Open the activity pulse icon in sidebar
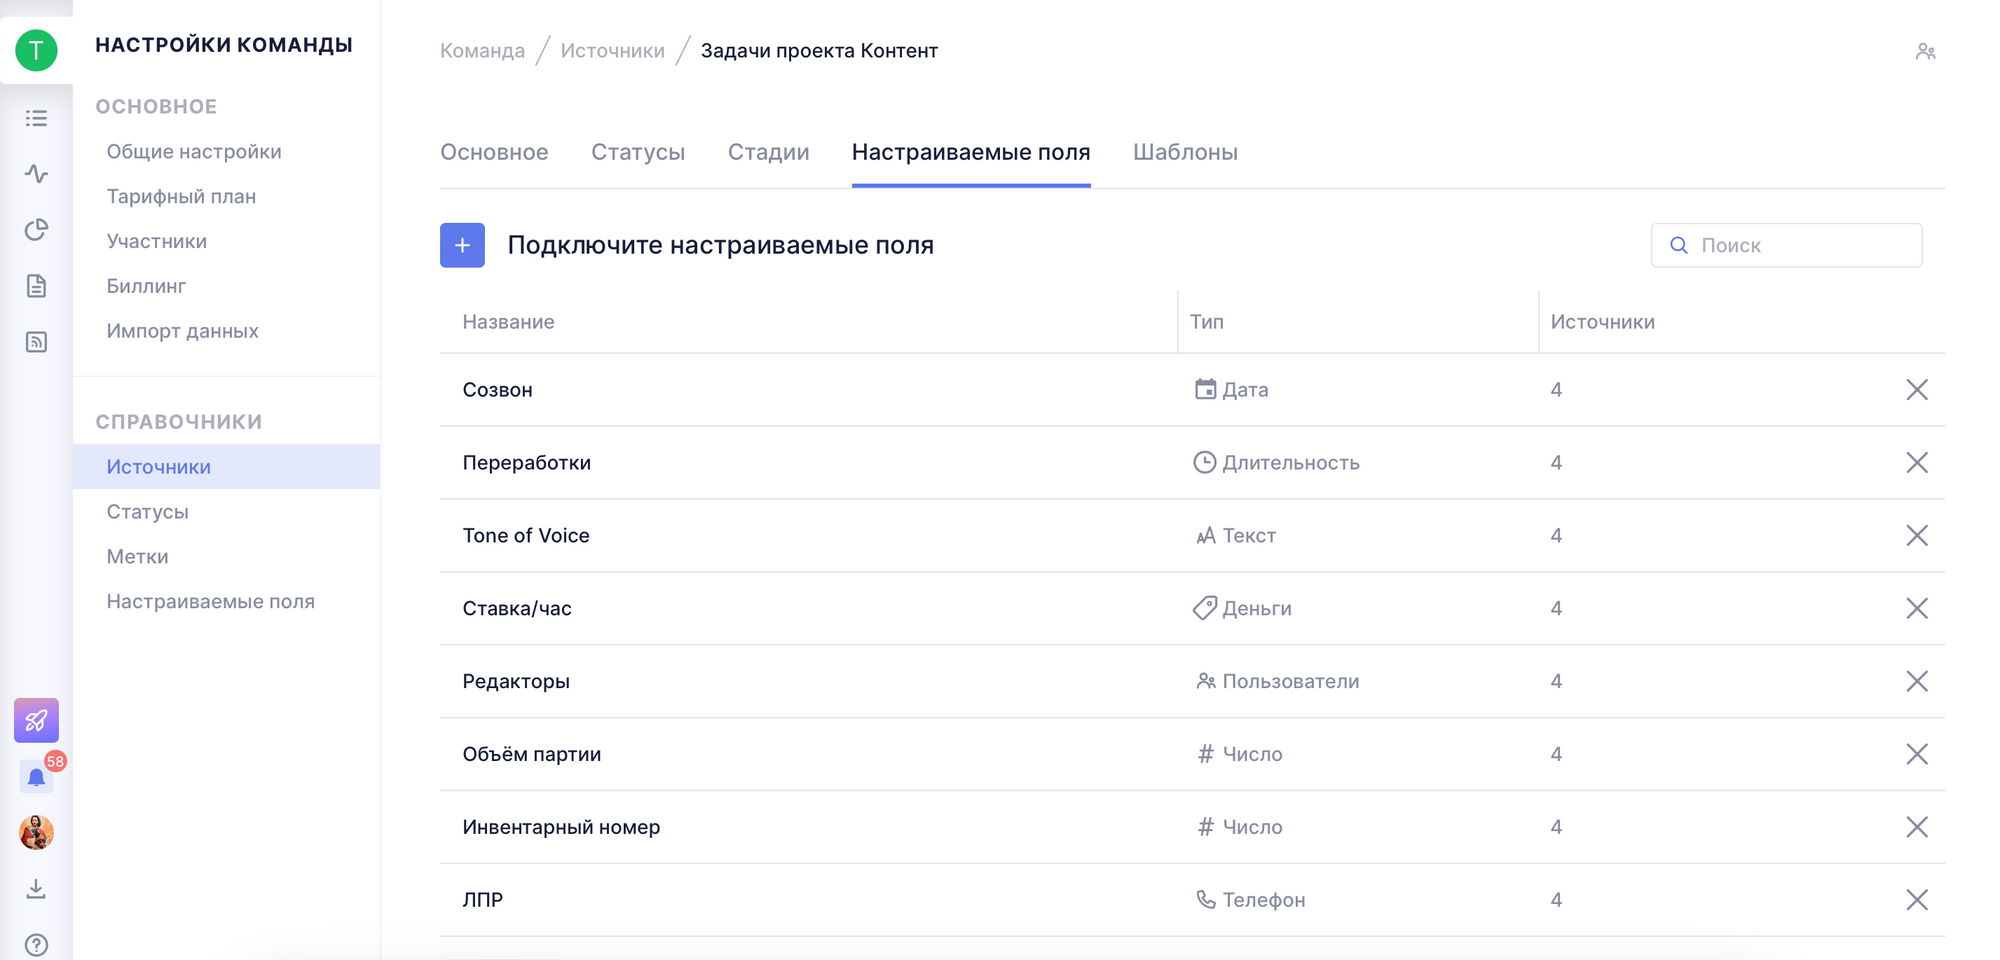 [37, 174]
